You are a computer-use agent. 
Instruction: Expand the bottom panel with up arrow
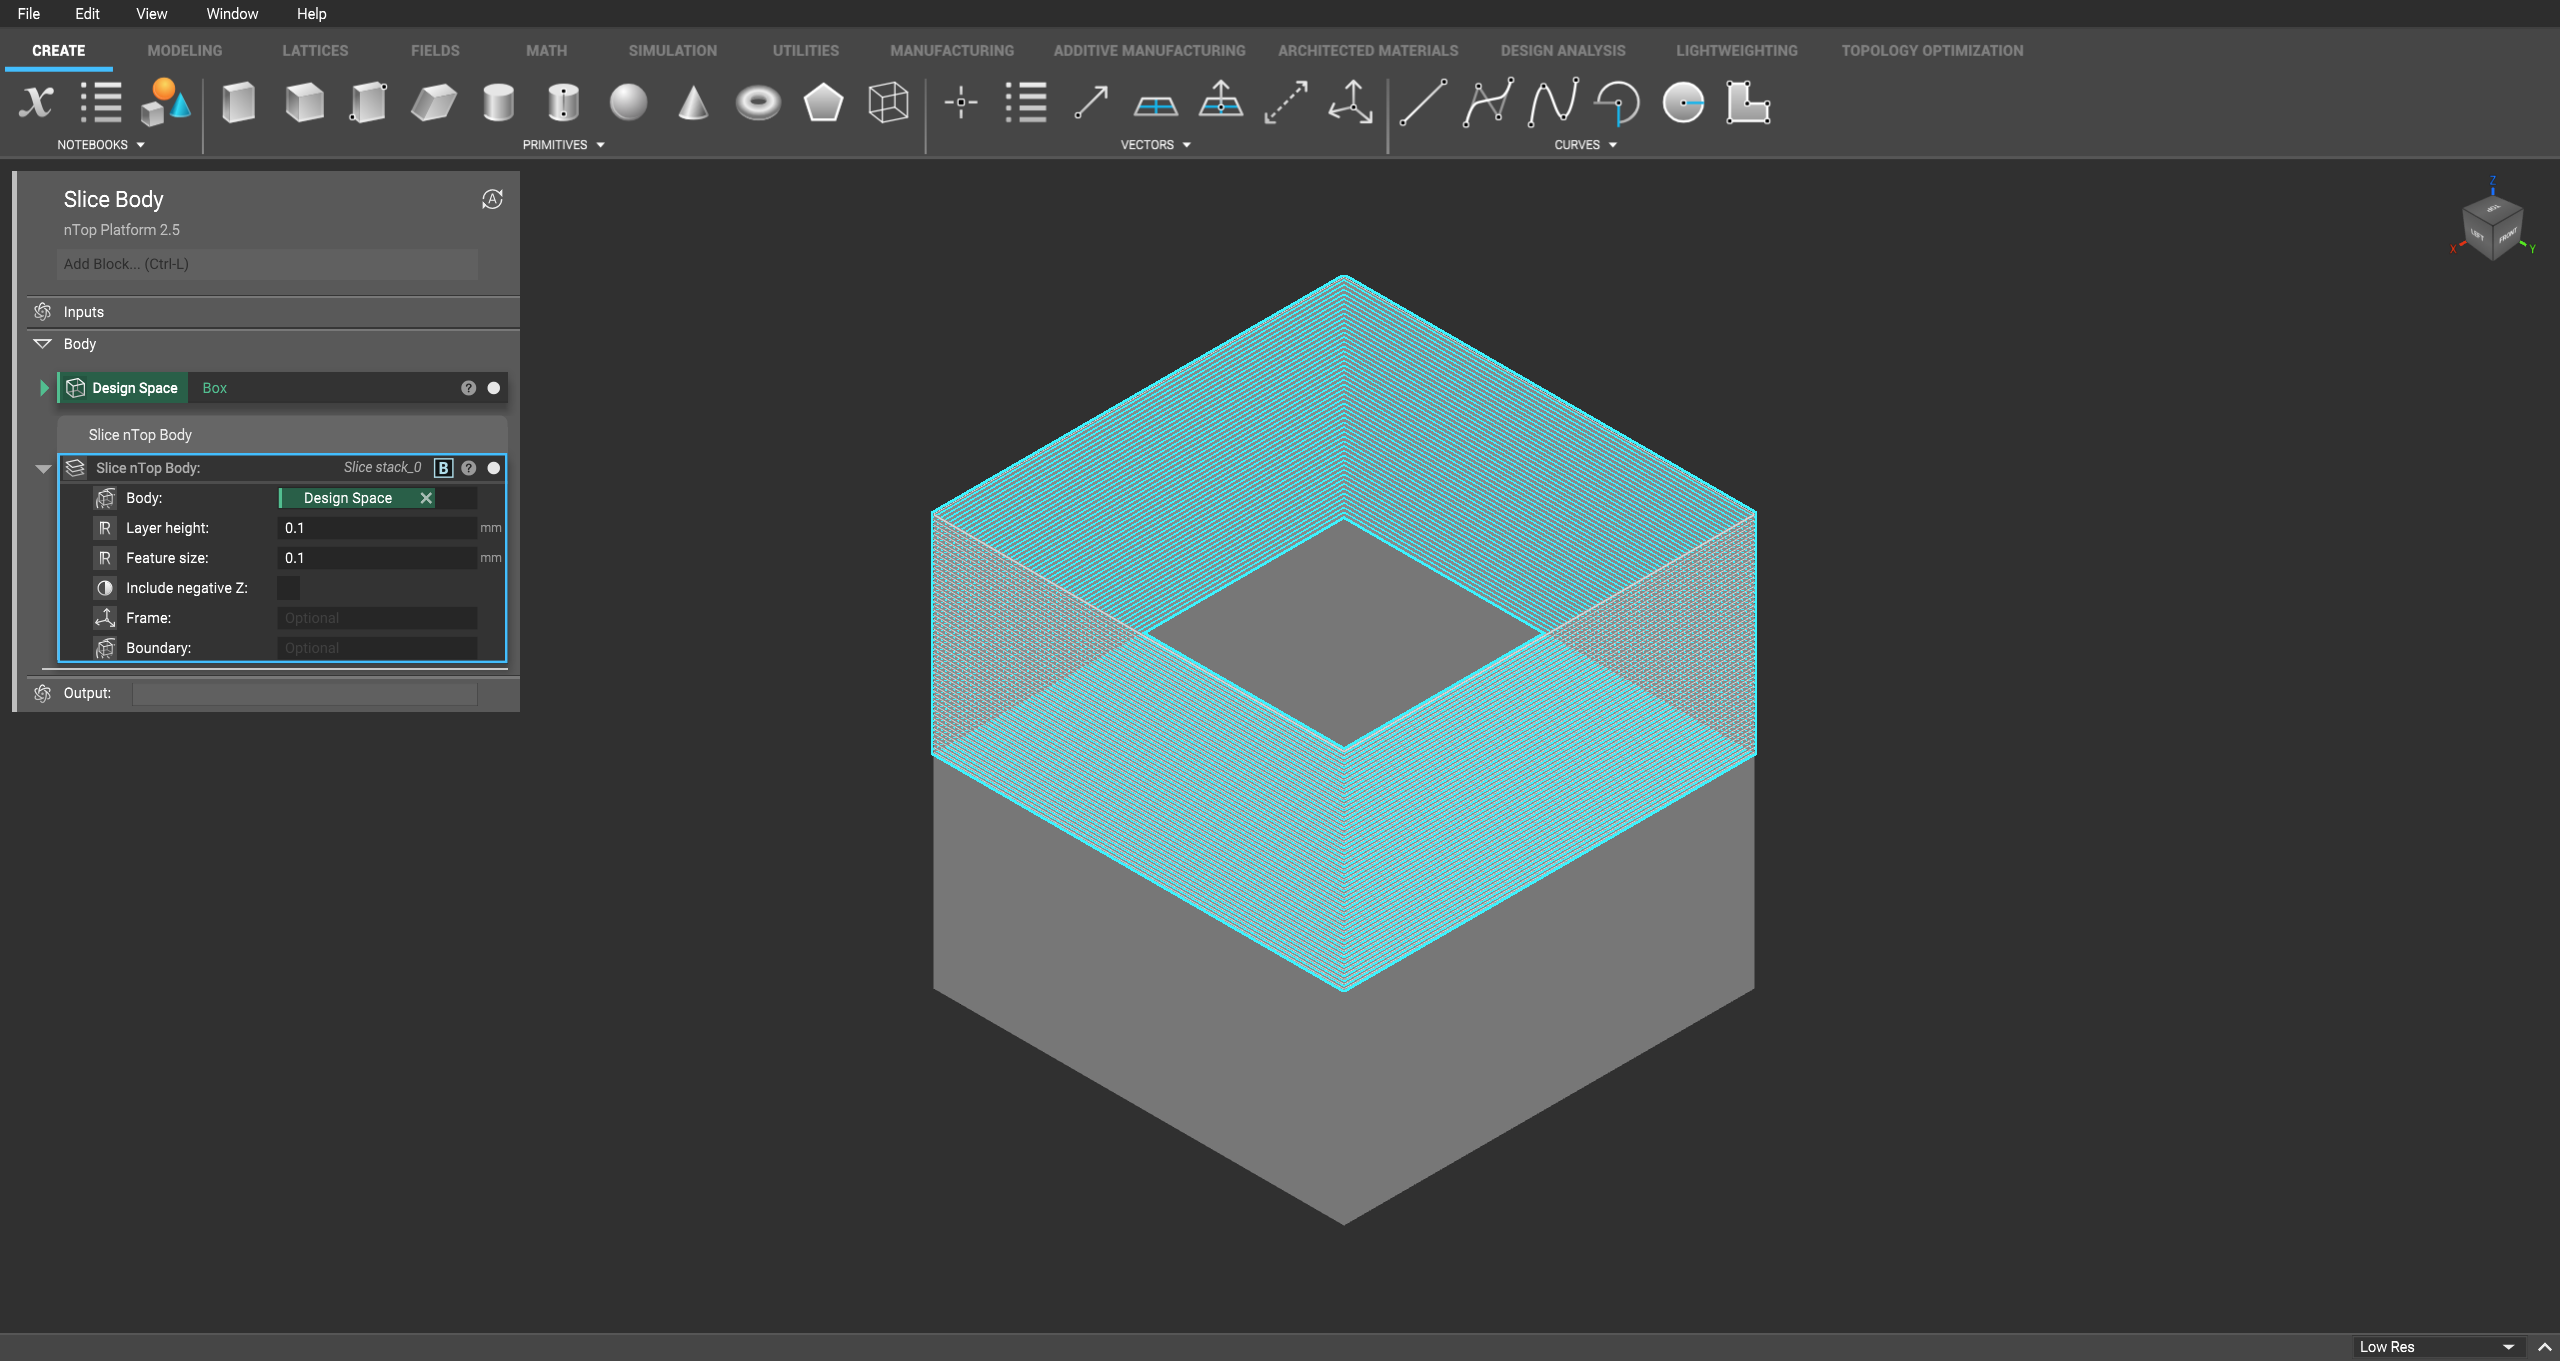2545,1347
